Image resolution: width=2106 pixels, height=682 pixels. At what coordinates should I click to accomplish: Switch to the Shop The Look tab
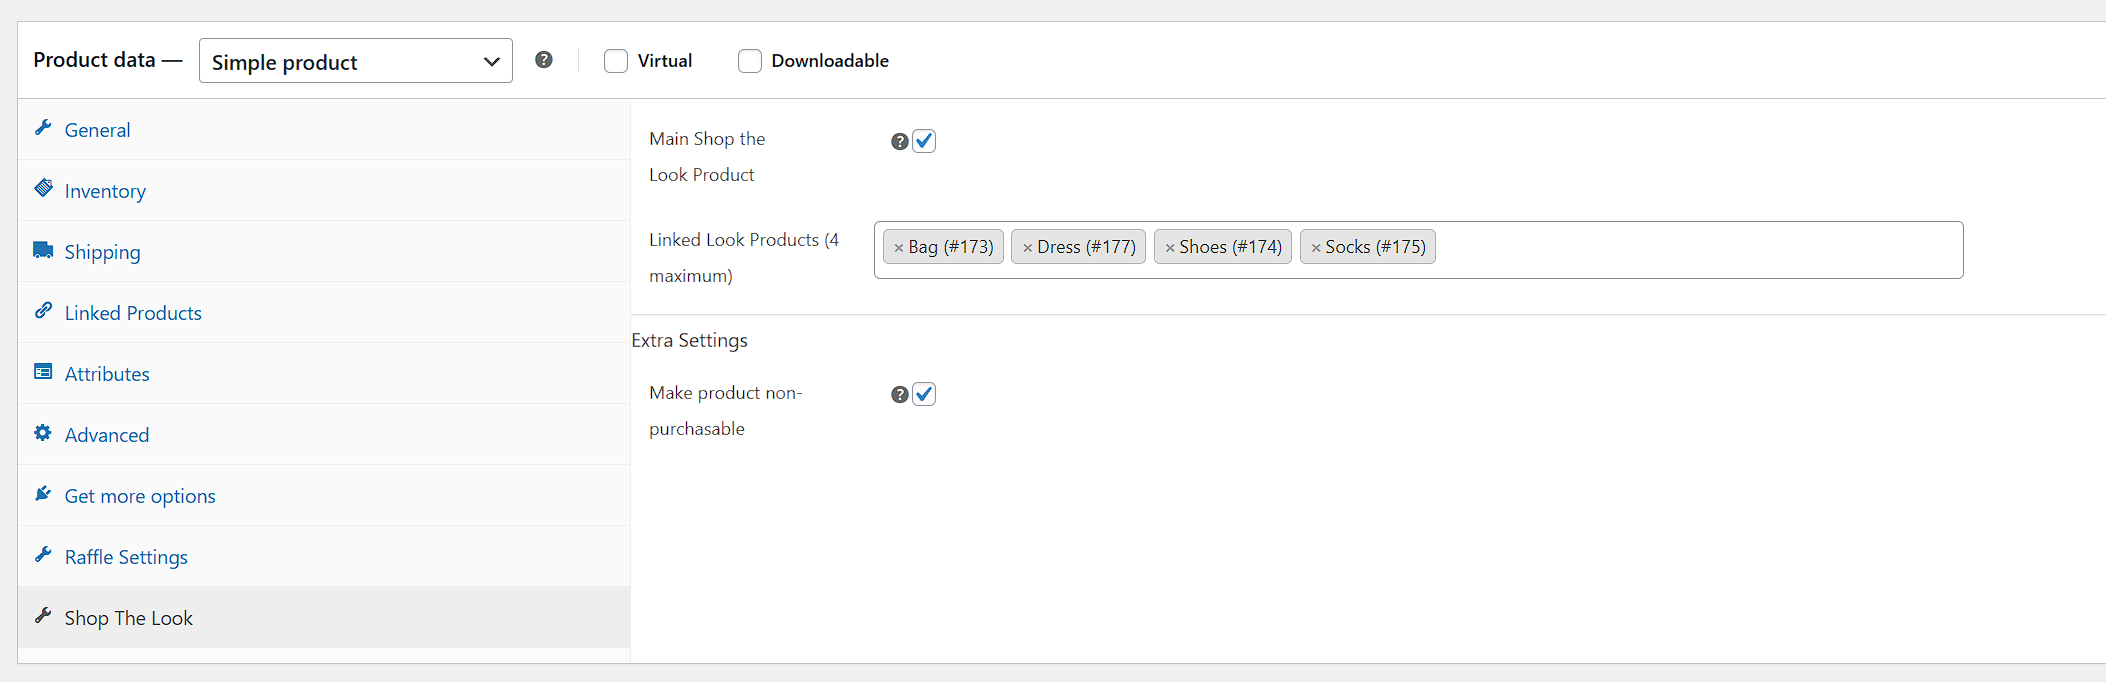(x=129, y=618)
